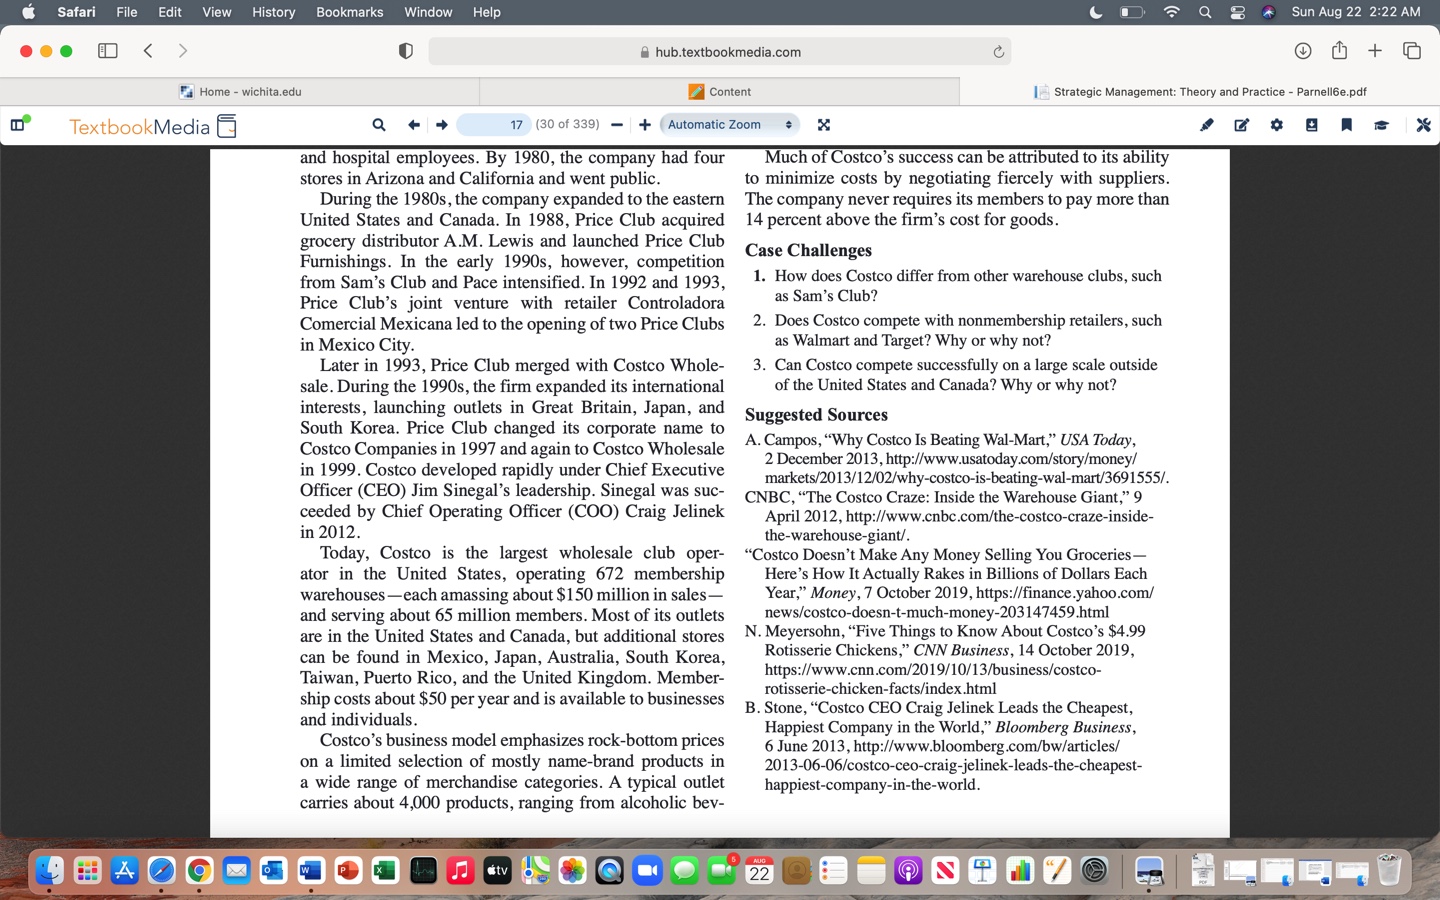The height and width of the screenshot is (900, 1440).
Task: Select the highlighter pen tool
Action: 1207,125
